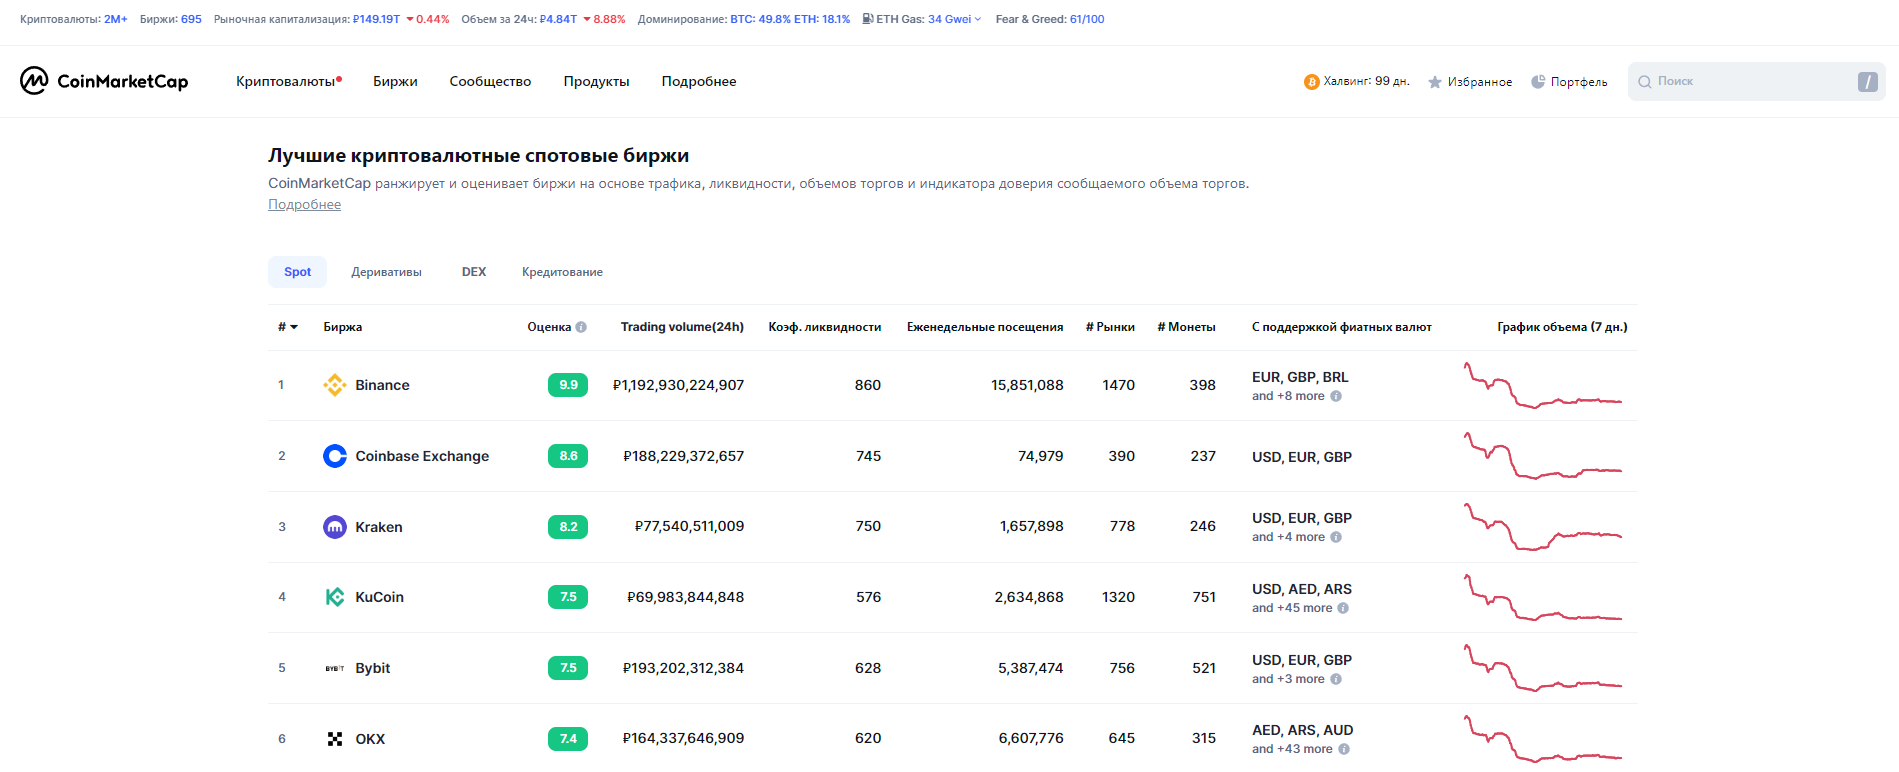Open the Bybit exchange link
1899x772 pixels.
[x=373, y=668]
